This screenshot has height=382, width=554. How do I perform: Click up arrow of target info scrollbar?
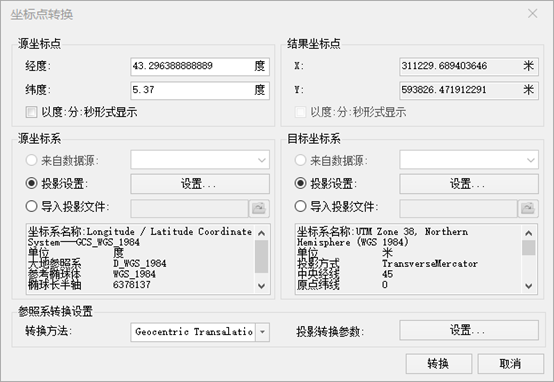[529, 233]
